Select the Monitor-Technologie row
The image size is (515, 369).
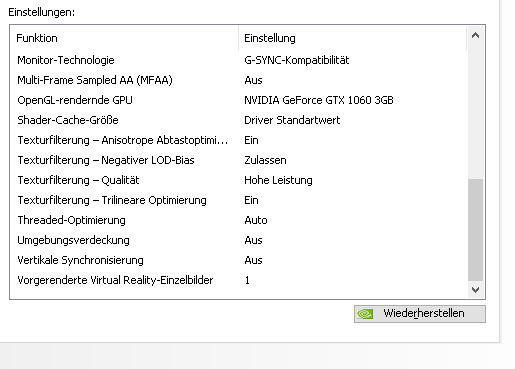tap(239, 60)
